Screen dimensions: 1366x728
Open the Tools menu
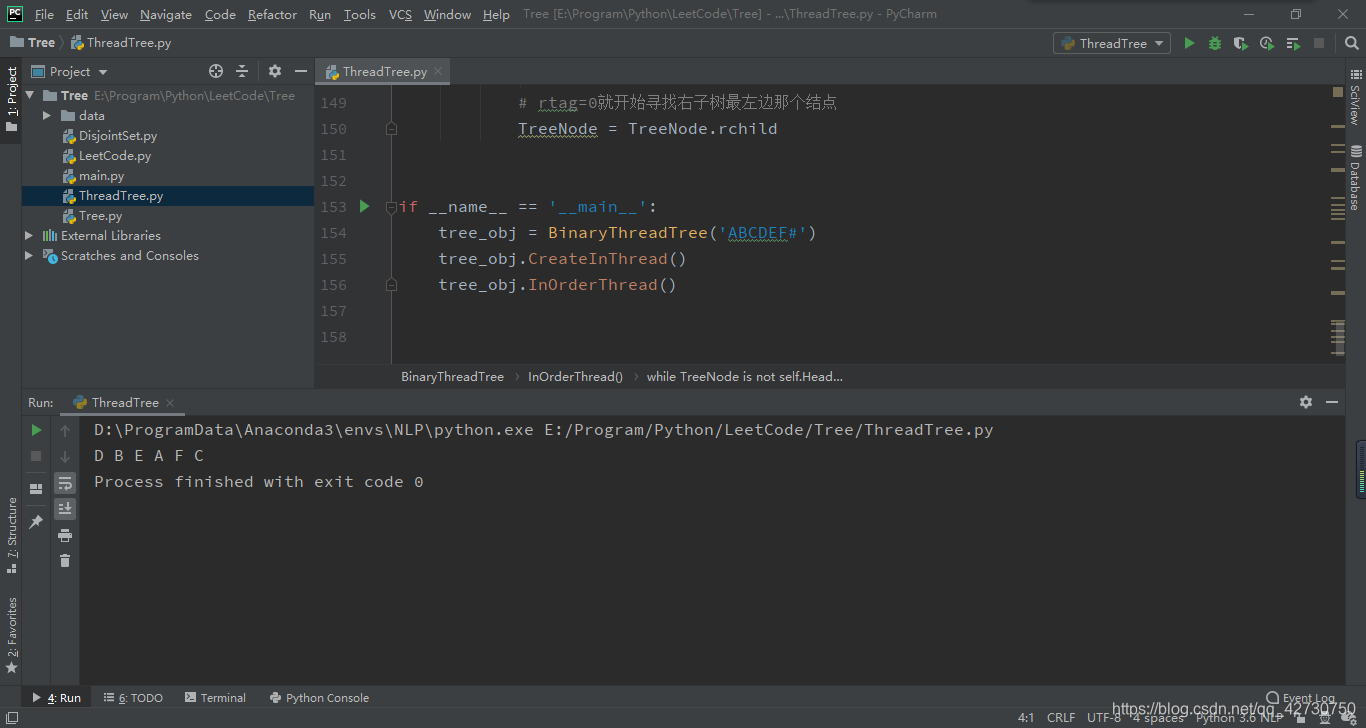[x=359, y=14]
